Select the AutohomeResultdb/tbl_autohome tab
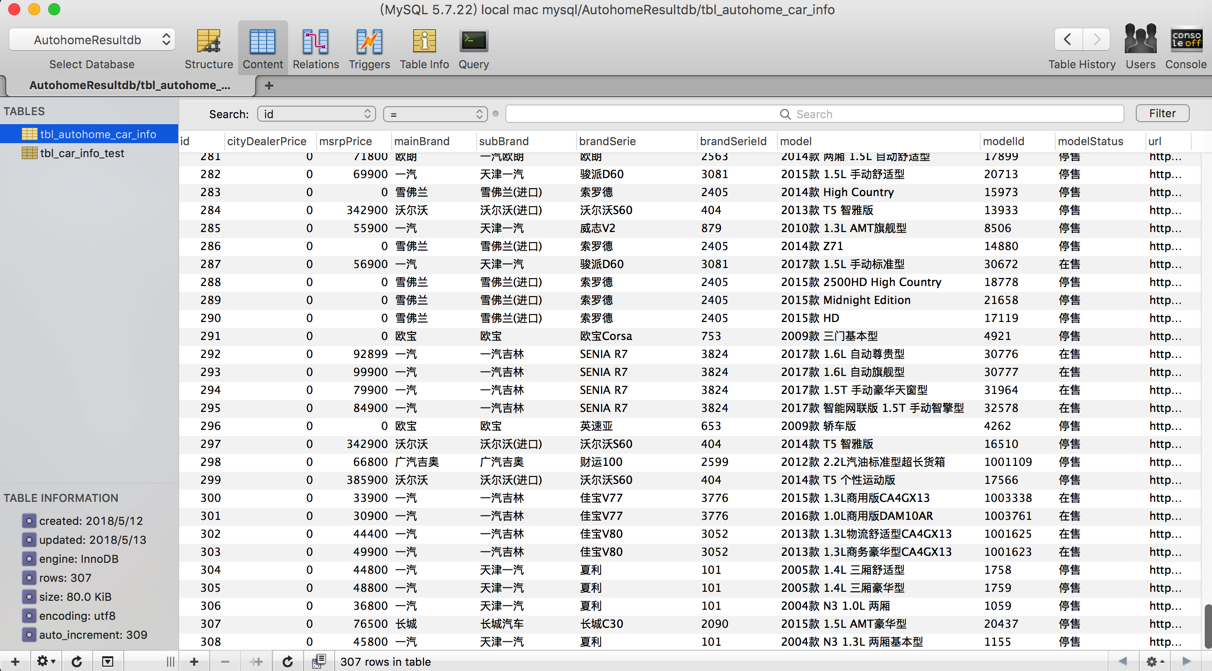 tap(130, 86)
